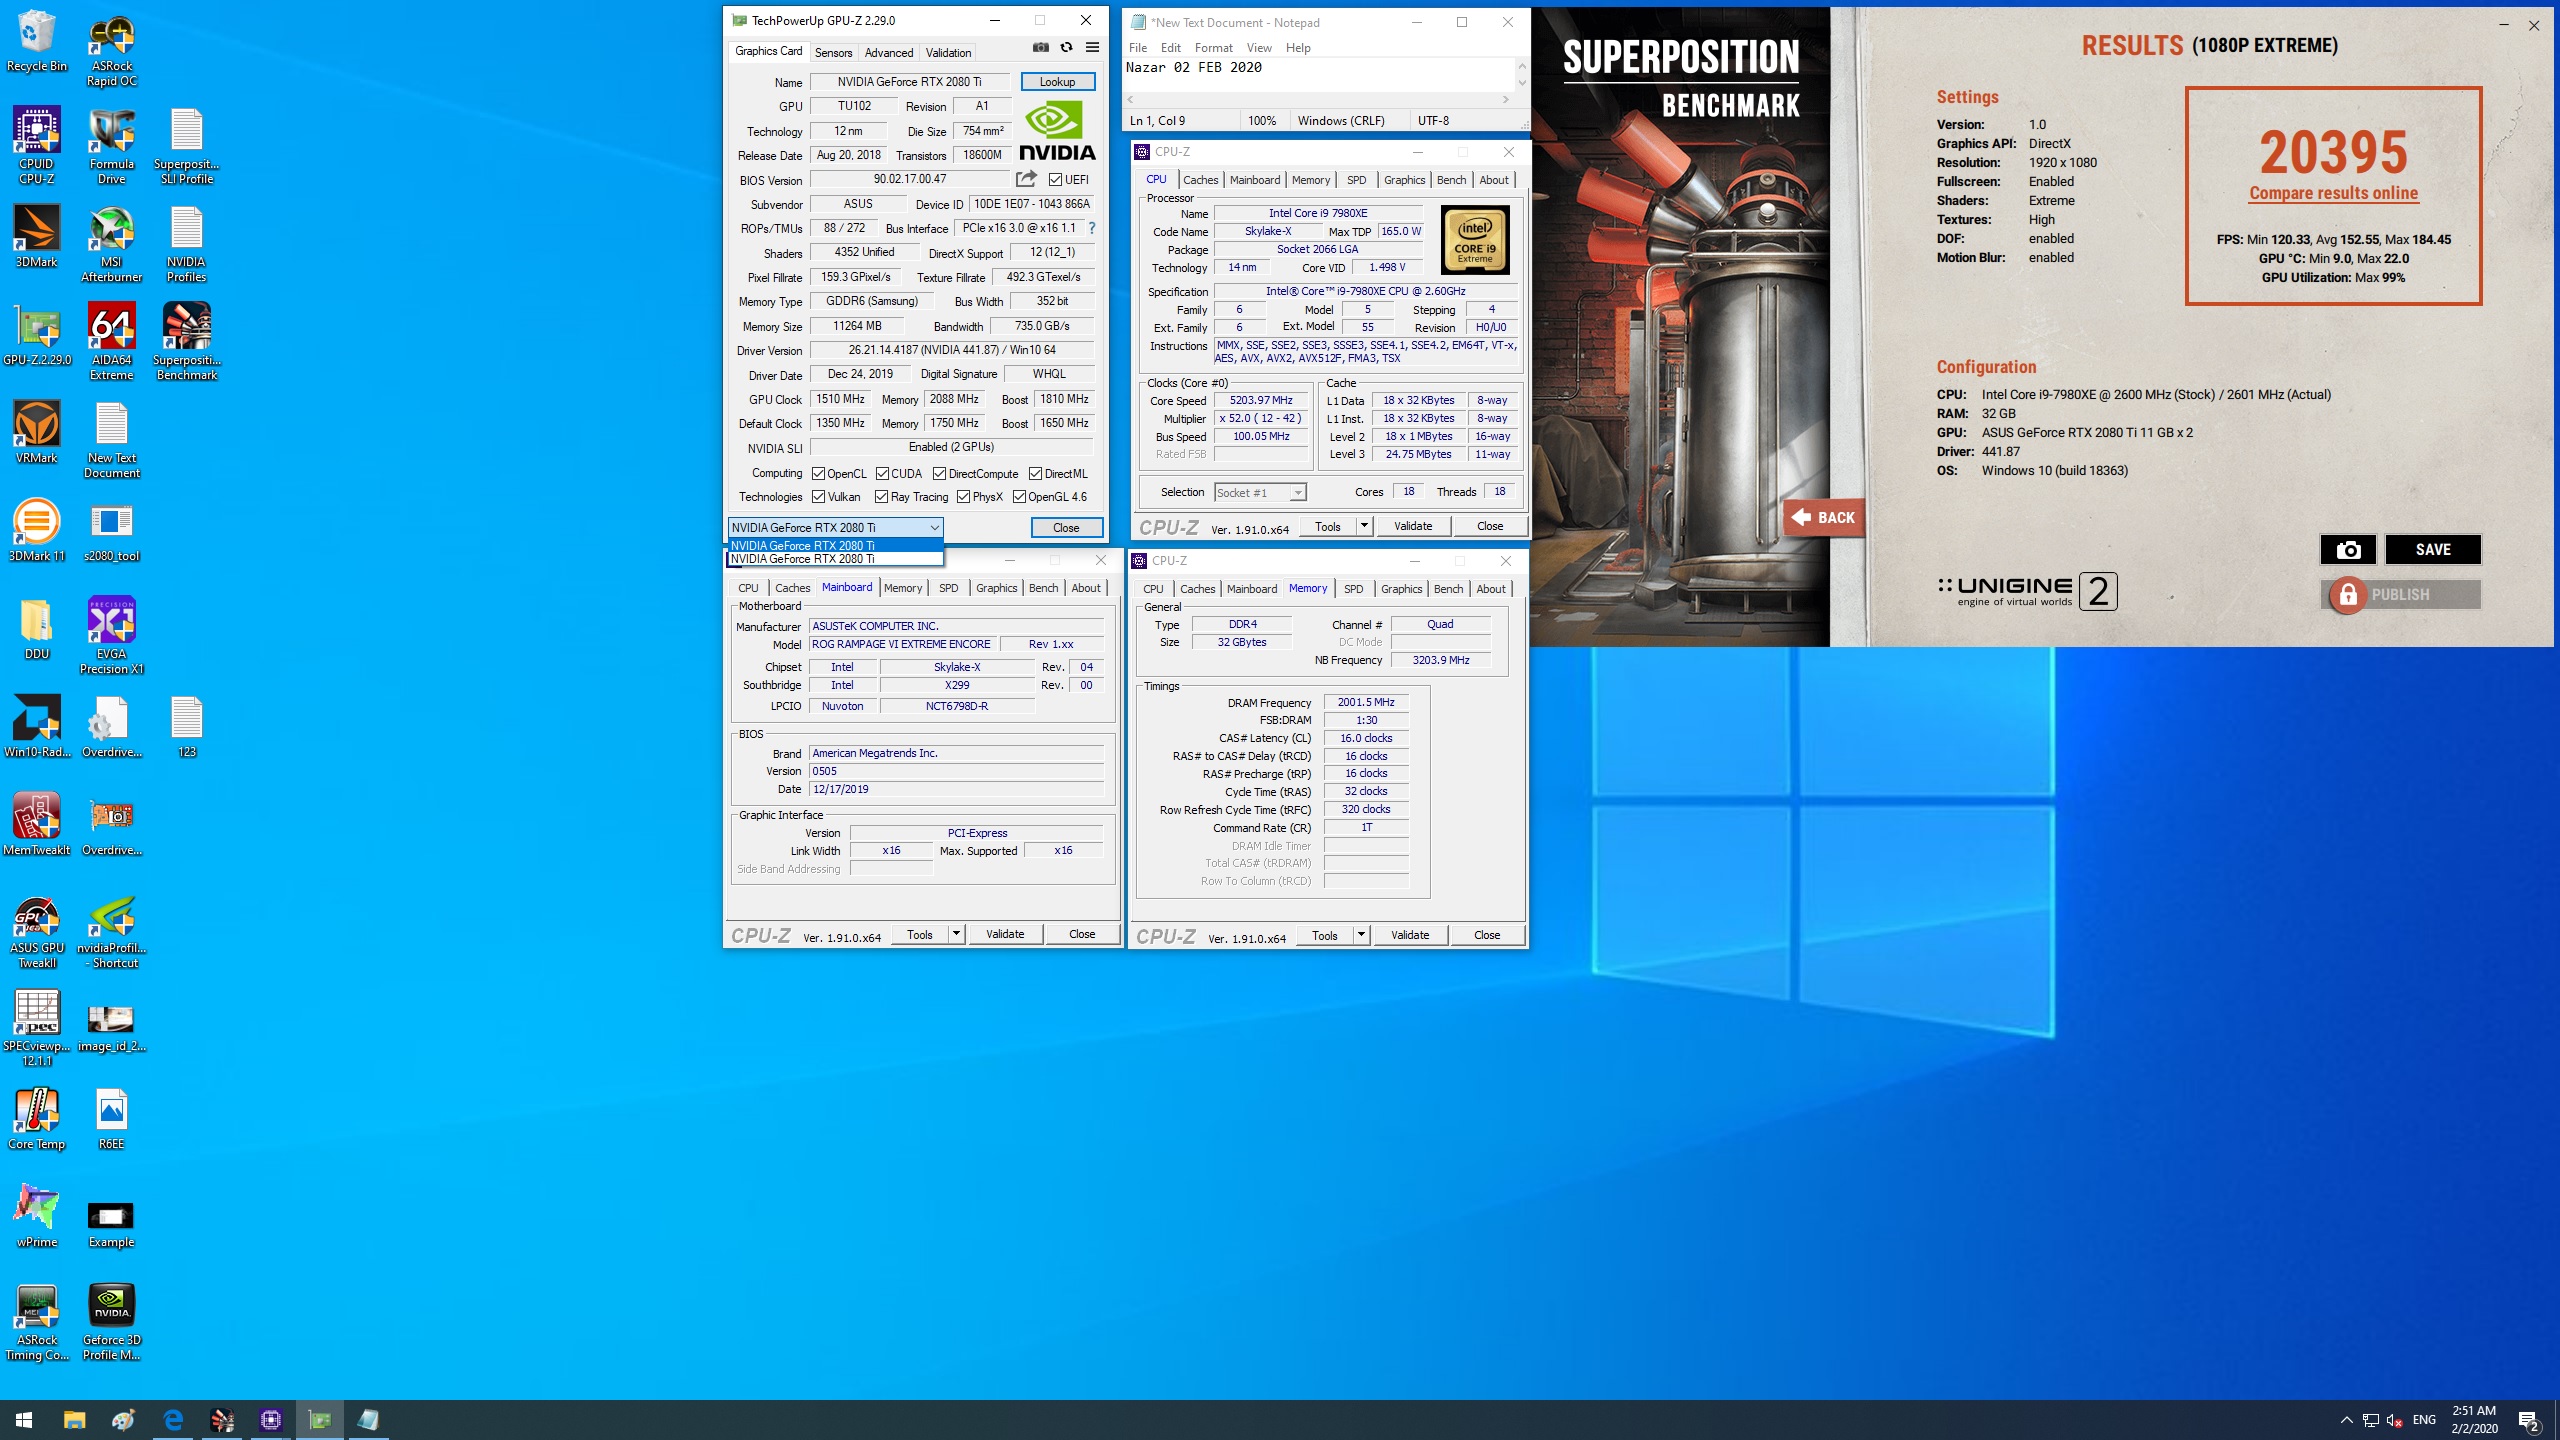Click SAVE button in Superposition
2560x1440 pixels.
[x=2433, y=549]
